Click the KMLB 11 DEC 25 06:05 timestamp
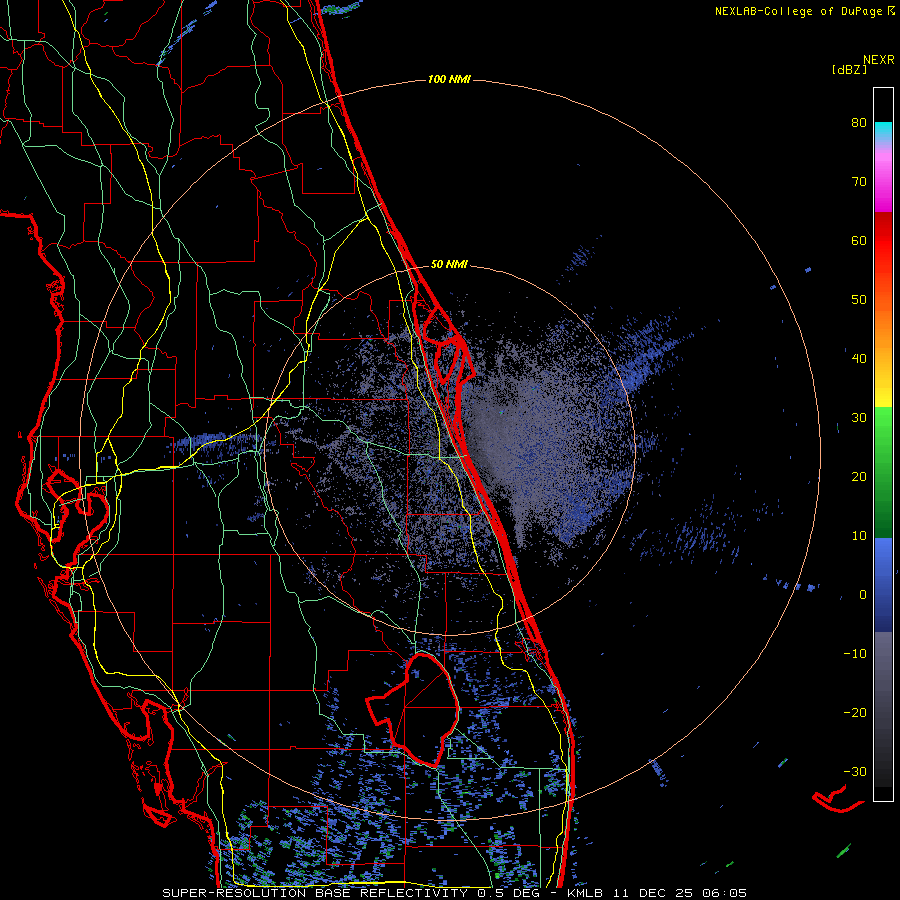 tap(657, 893)
